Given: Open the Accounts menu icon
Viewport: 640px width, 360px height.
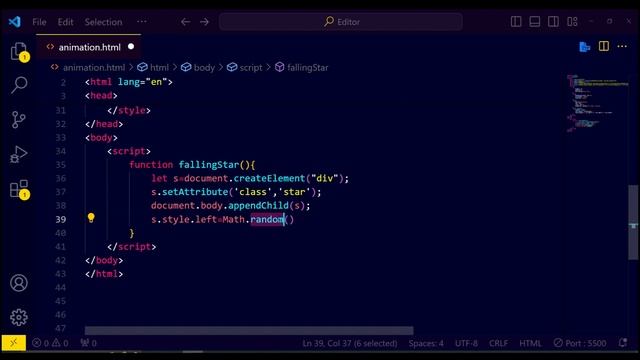Looking at the screenshot, I should (19, 283).
